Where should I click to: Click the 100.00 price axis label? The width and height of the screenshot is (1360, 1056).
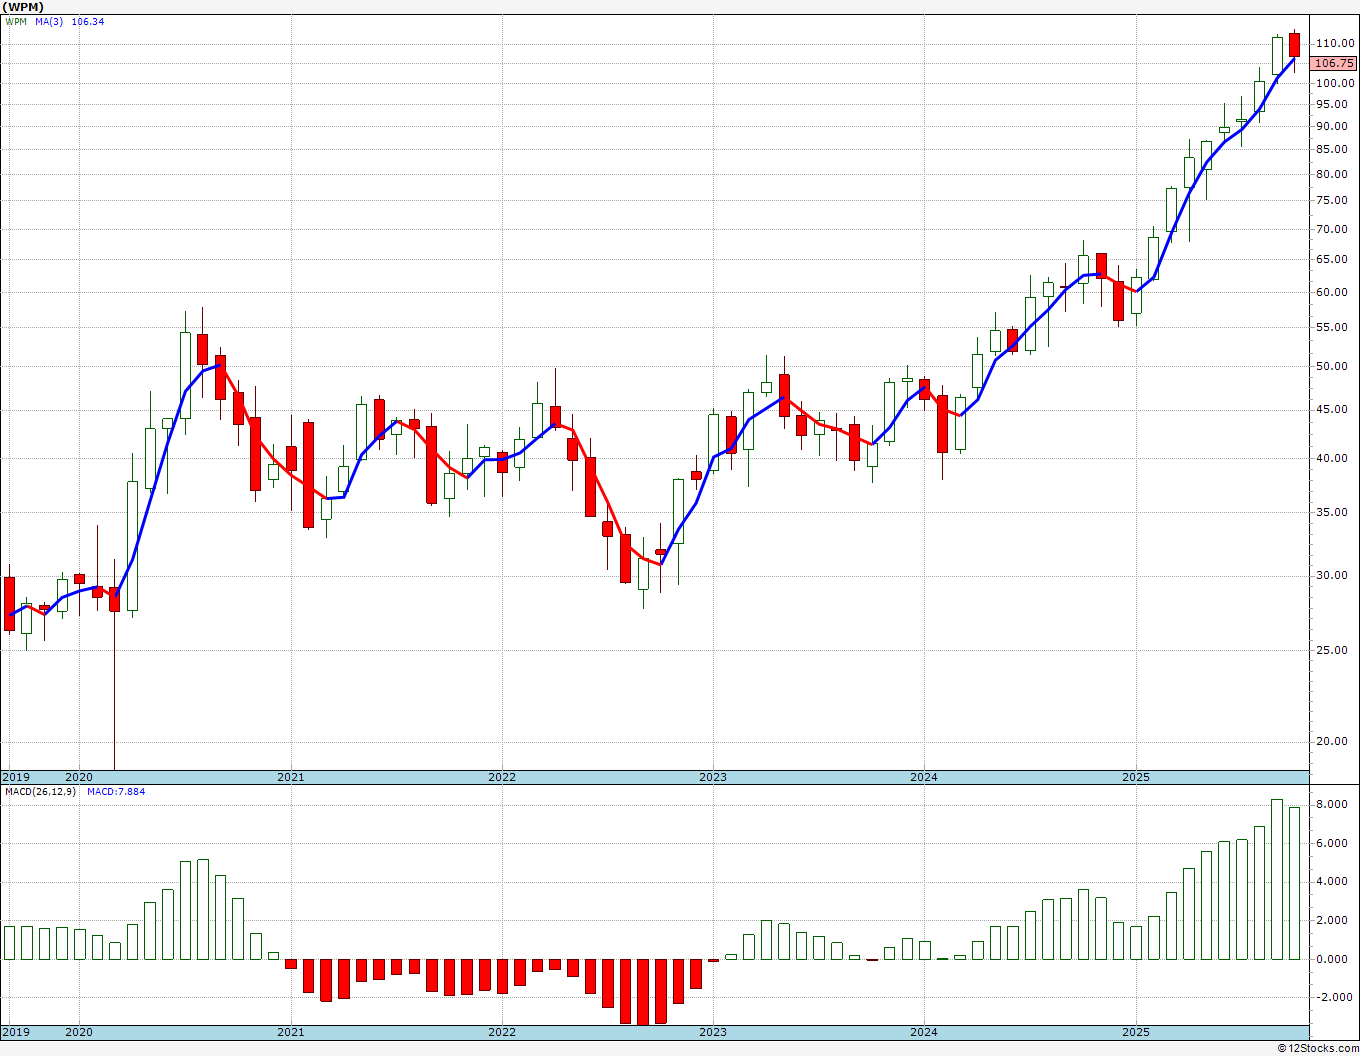click(1336, 83)
